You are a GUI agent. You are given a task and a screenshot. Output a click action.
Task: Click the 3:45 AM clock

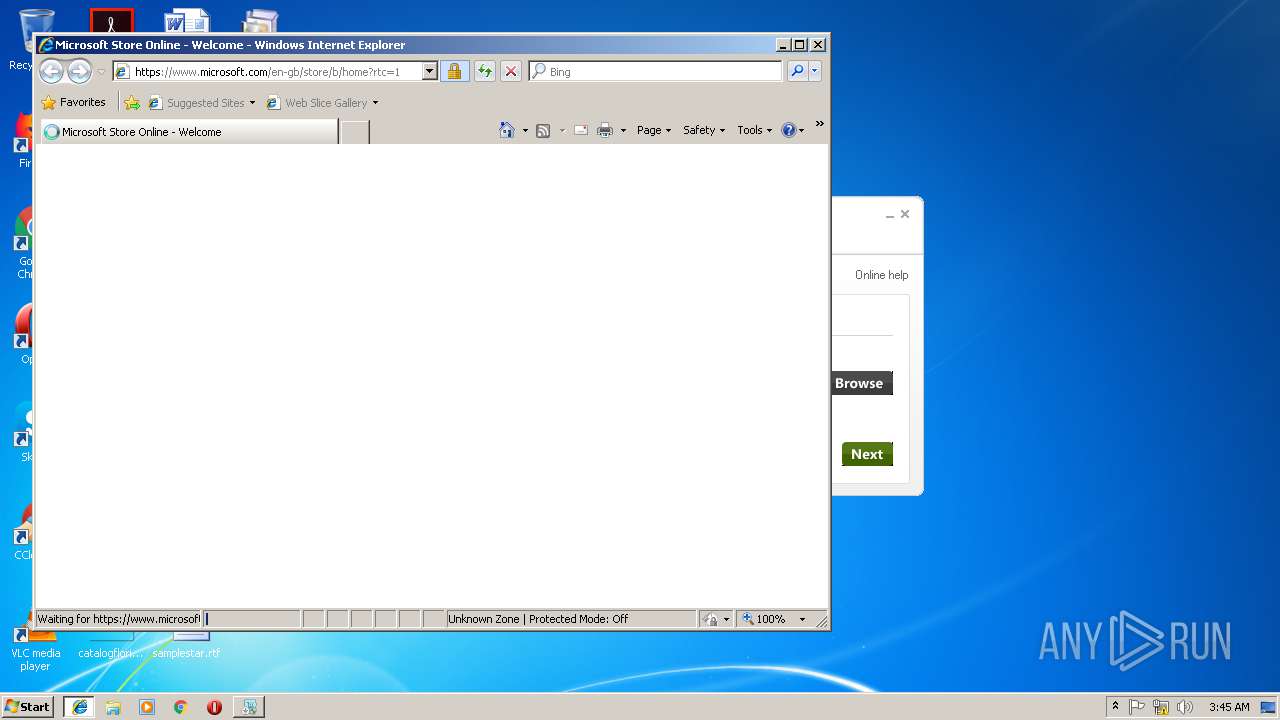[x=1229, y=707]
